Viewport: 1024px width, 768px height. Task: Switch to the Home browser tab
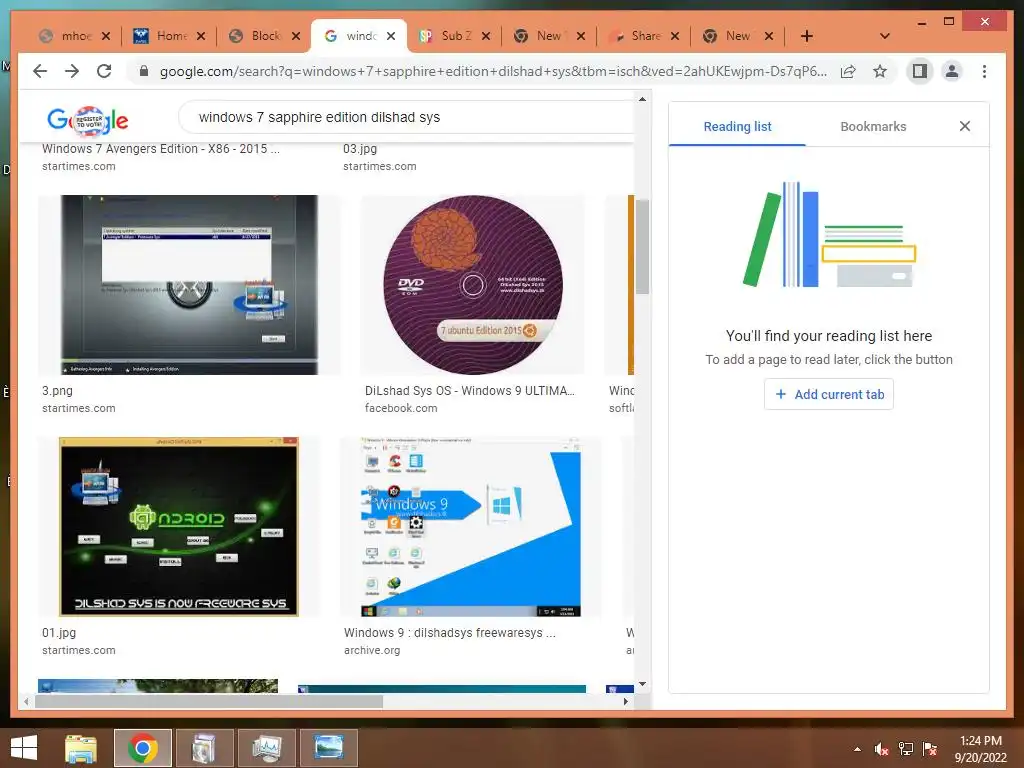tap(161, 36)
